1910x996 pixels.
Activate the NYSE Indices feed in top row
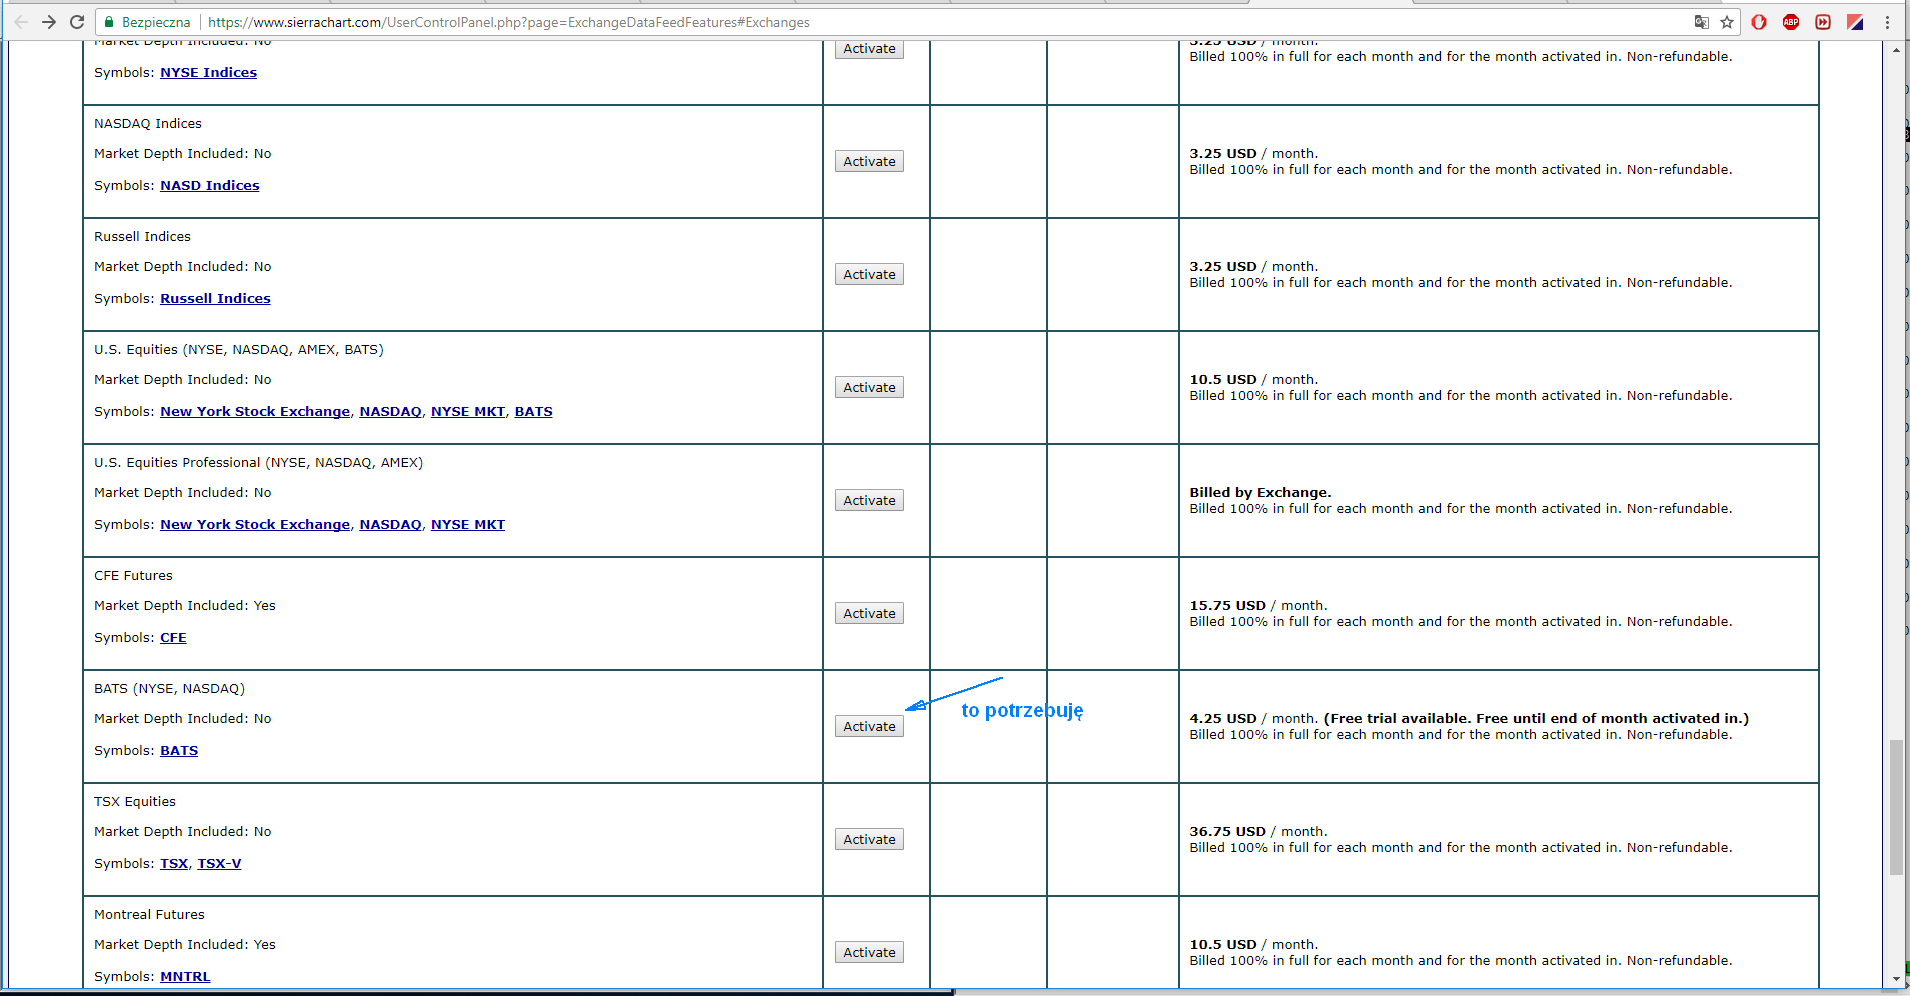[x=869, y=49]
